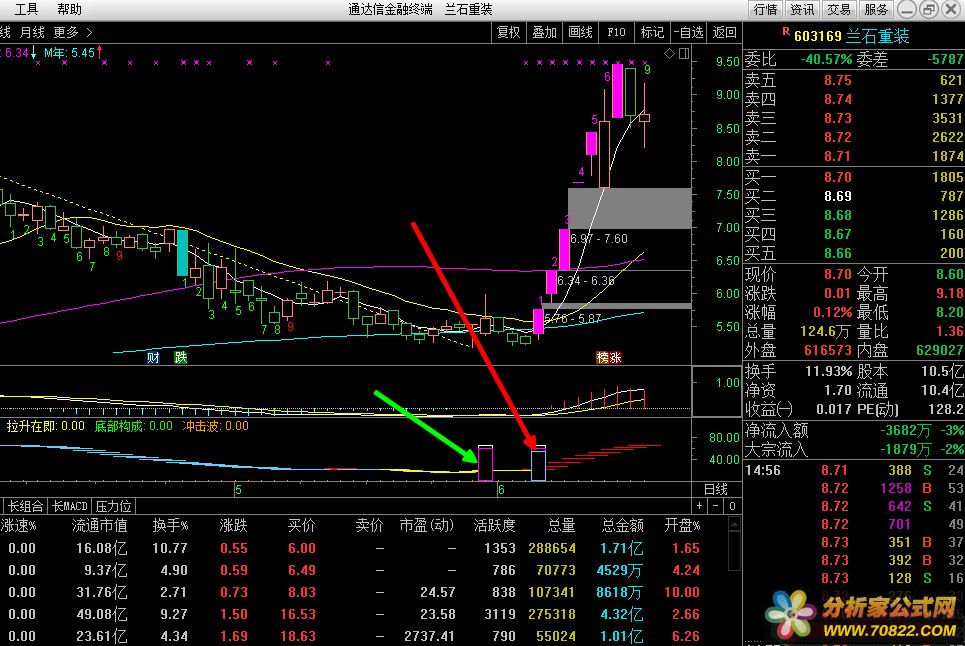Remove stock via -自选 button
965x646 pixels.
tap(688, 33)
